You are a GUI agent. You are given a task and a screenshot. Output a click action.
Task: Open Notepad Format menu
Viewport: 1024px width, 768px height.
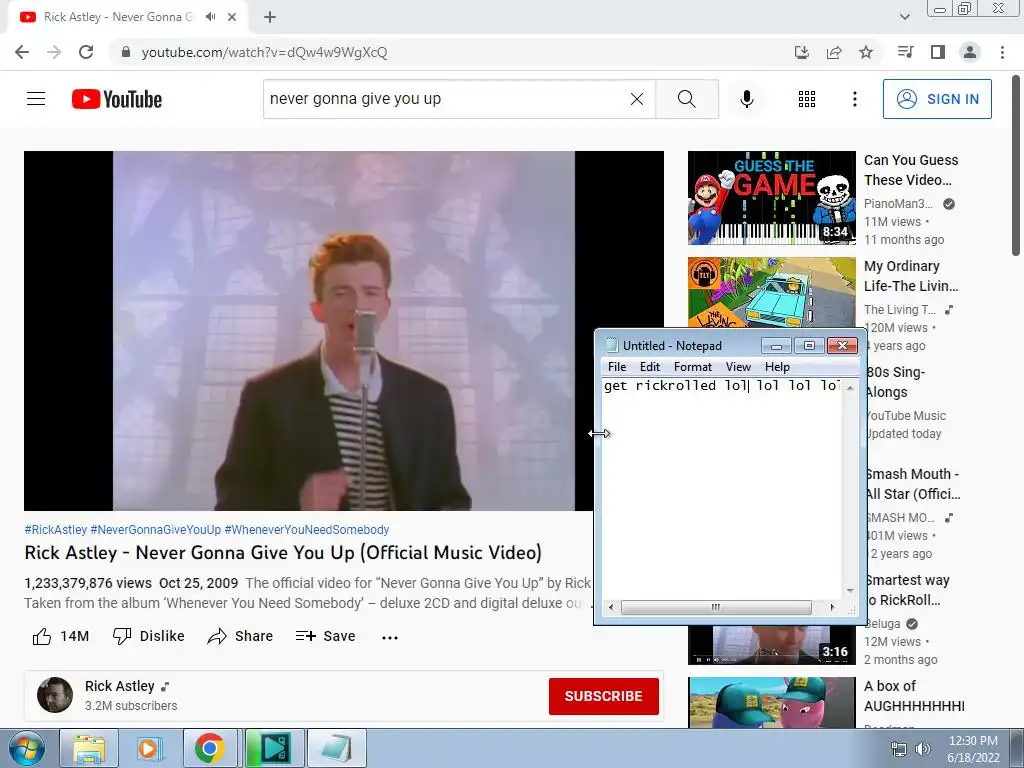tap(692, 366)
